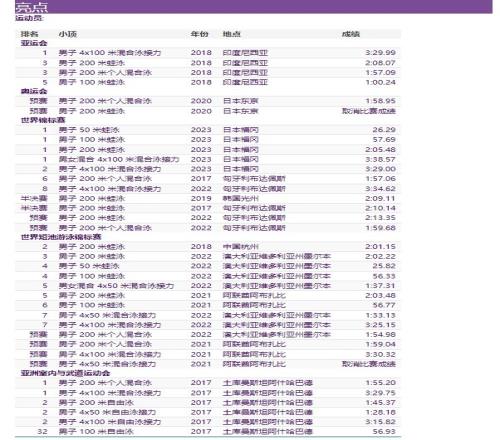500x440 pixels.
Task: Select the 韩国光州 location cell
Action: pyautogui.click(x=241, y=198)
